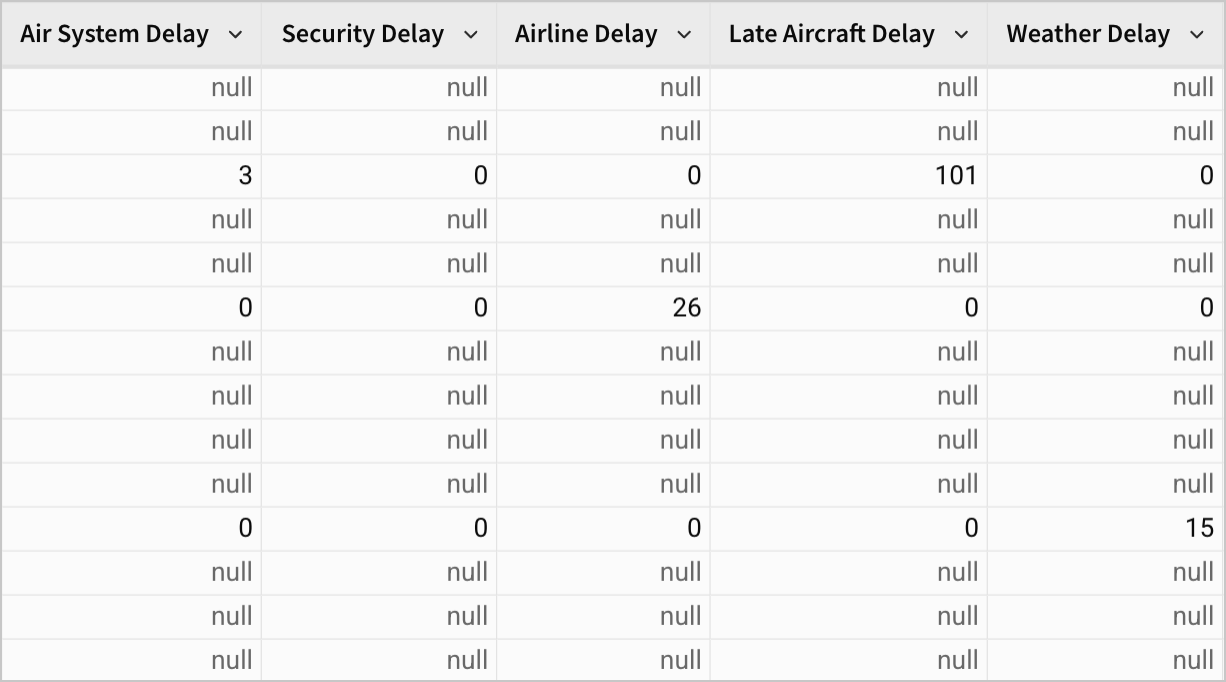1226x682 pixels.
Task: Select the last null cell under Airline Delay
Action: tap(681, 660)
